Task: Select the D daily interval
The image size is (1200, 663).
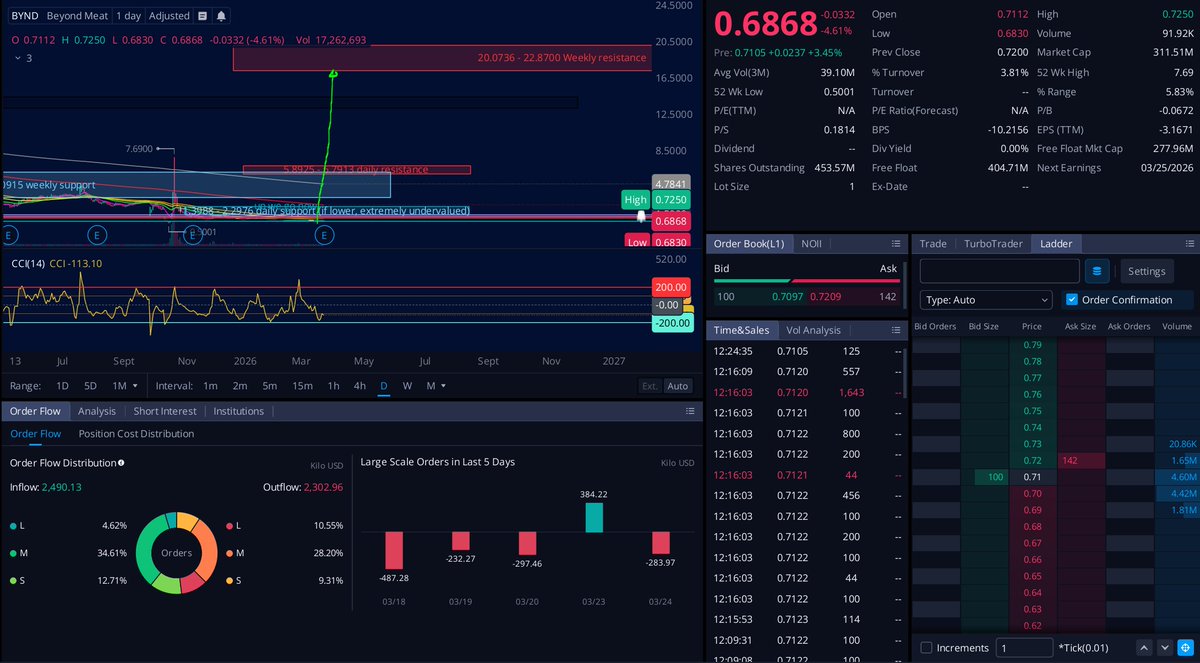Action: (384, 386)
